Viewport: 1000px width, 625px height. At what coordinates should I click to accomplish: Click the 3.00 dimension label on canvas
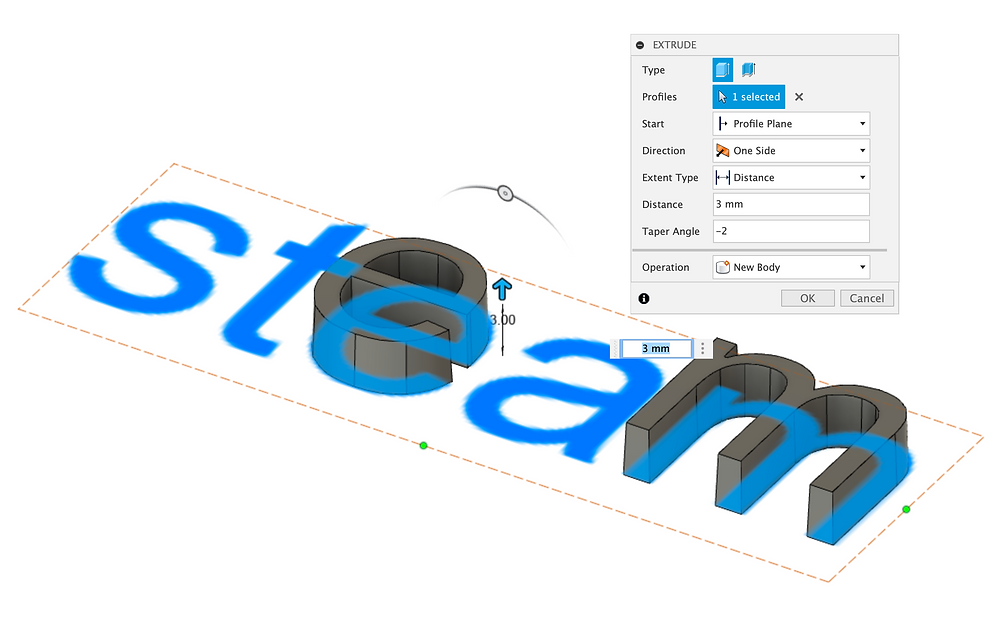[x=503, y=320]
